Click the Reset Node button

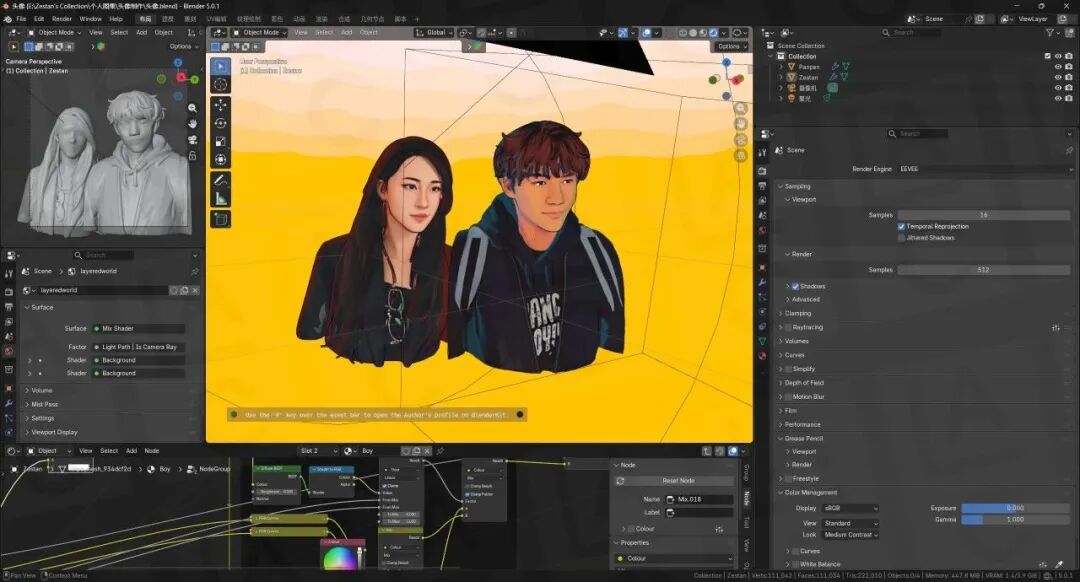[678, 481]
